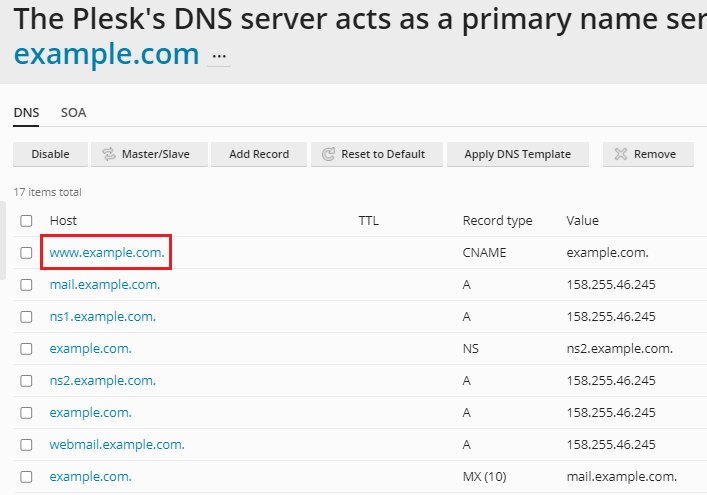Sort by the Host column header
Screen dimensions: 707x495
63,220
